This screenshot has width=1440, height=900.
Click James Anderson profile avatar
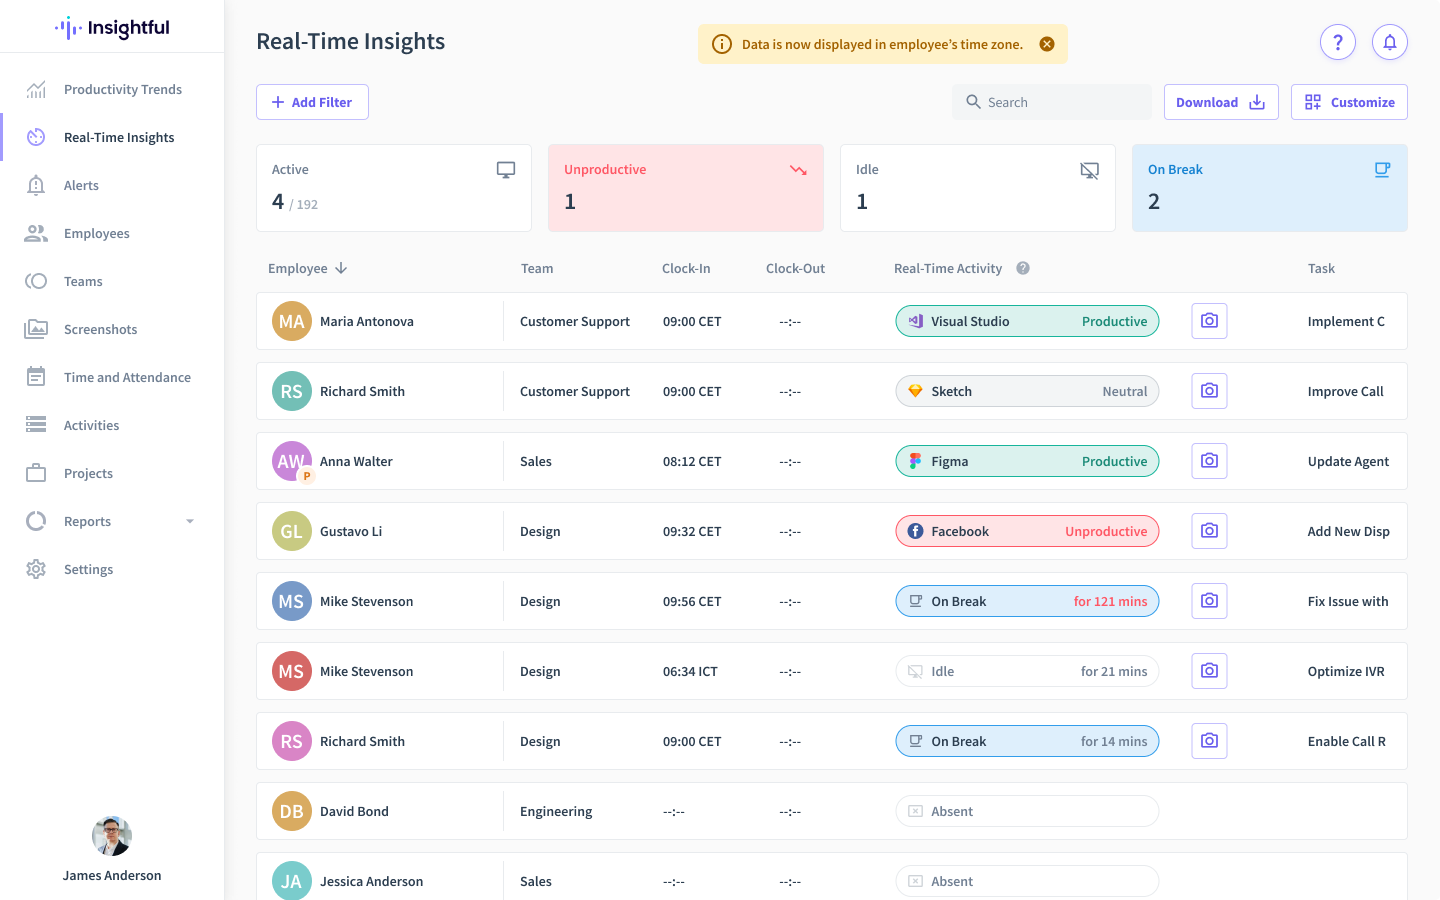click(x=112, y=836)
